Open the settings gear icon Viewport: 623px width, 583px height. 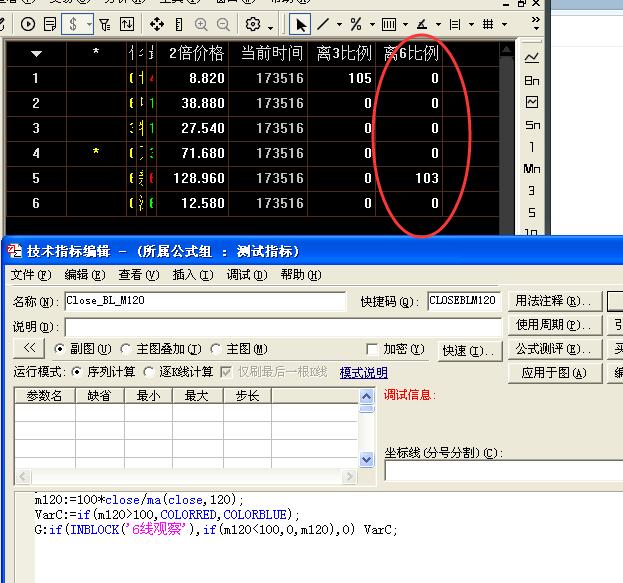pos(253,24)
